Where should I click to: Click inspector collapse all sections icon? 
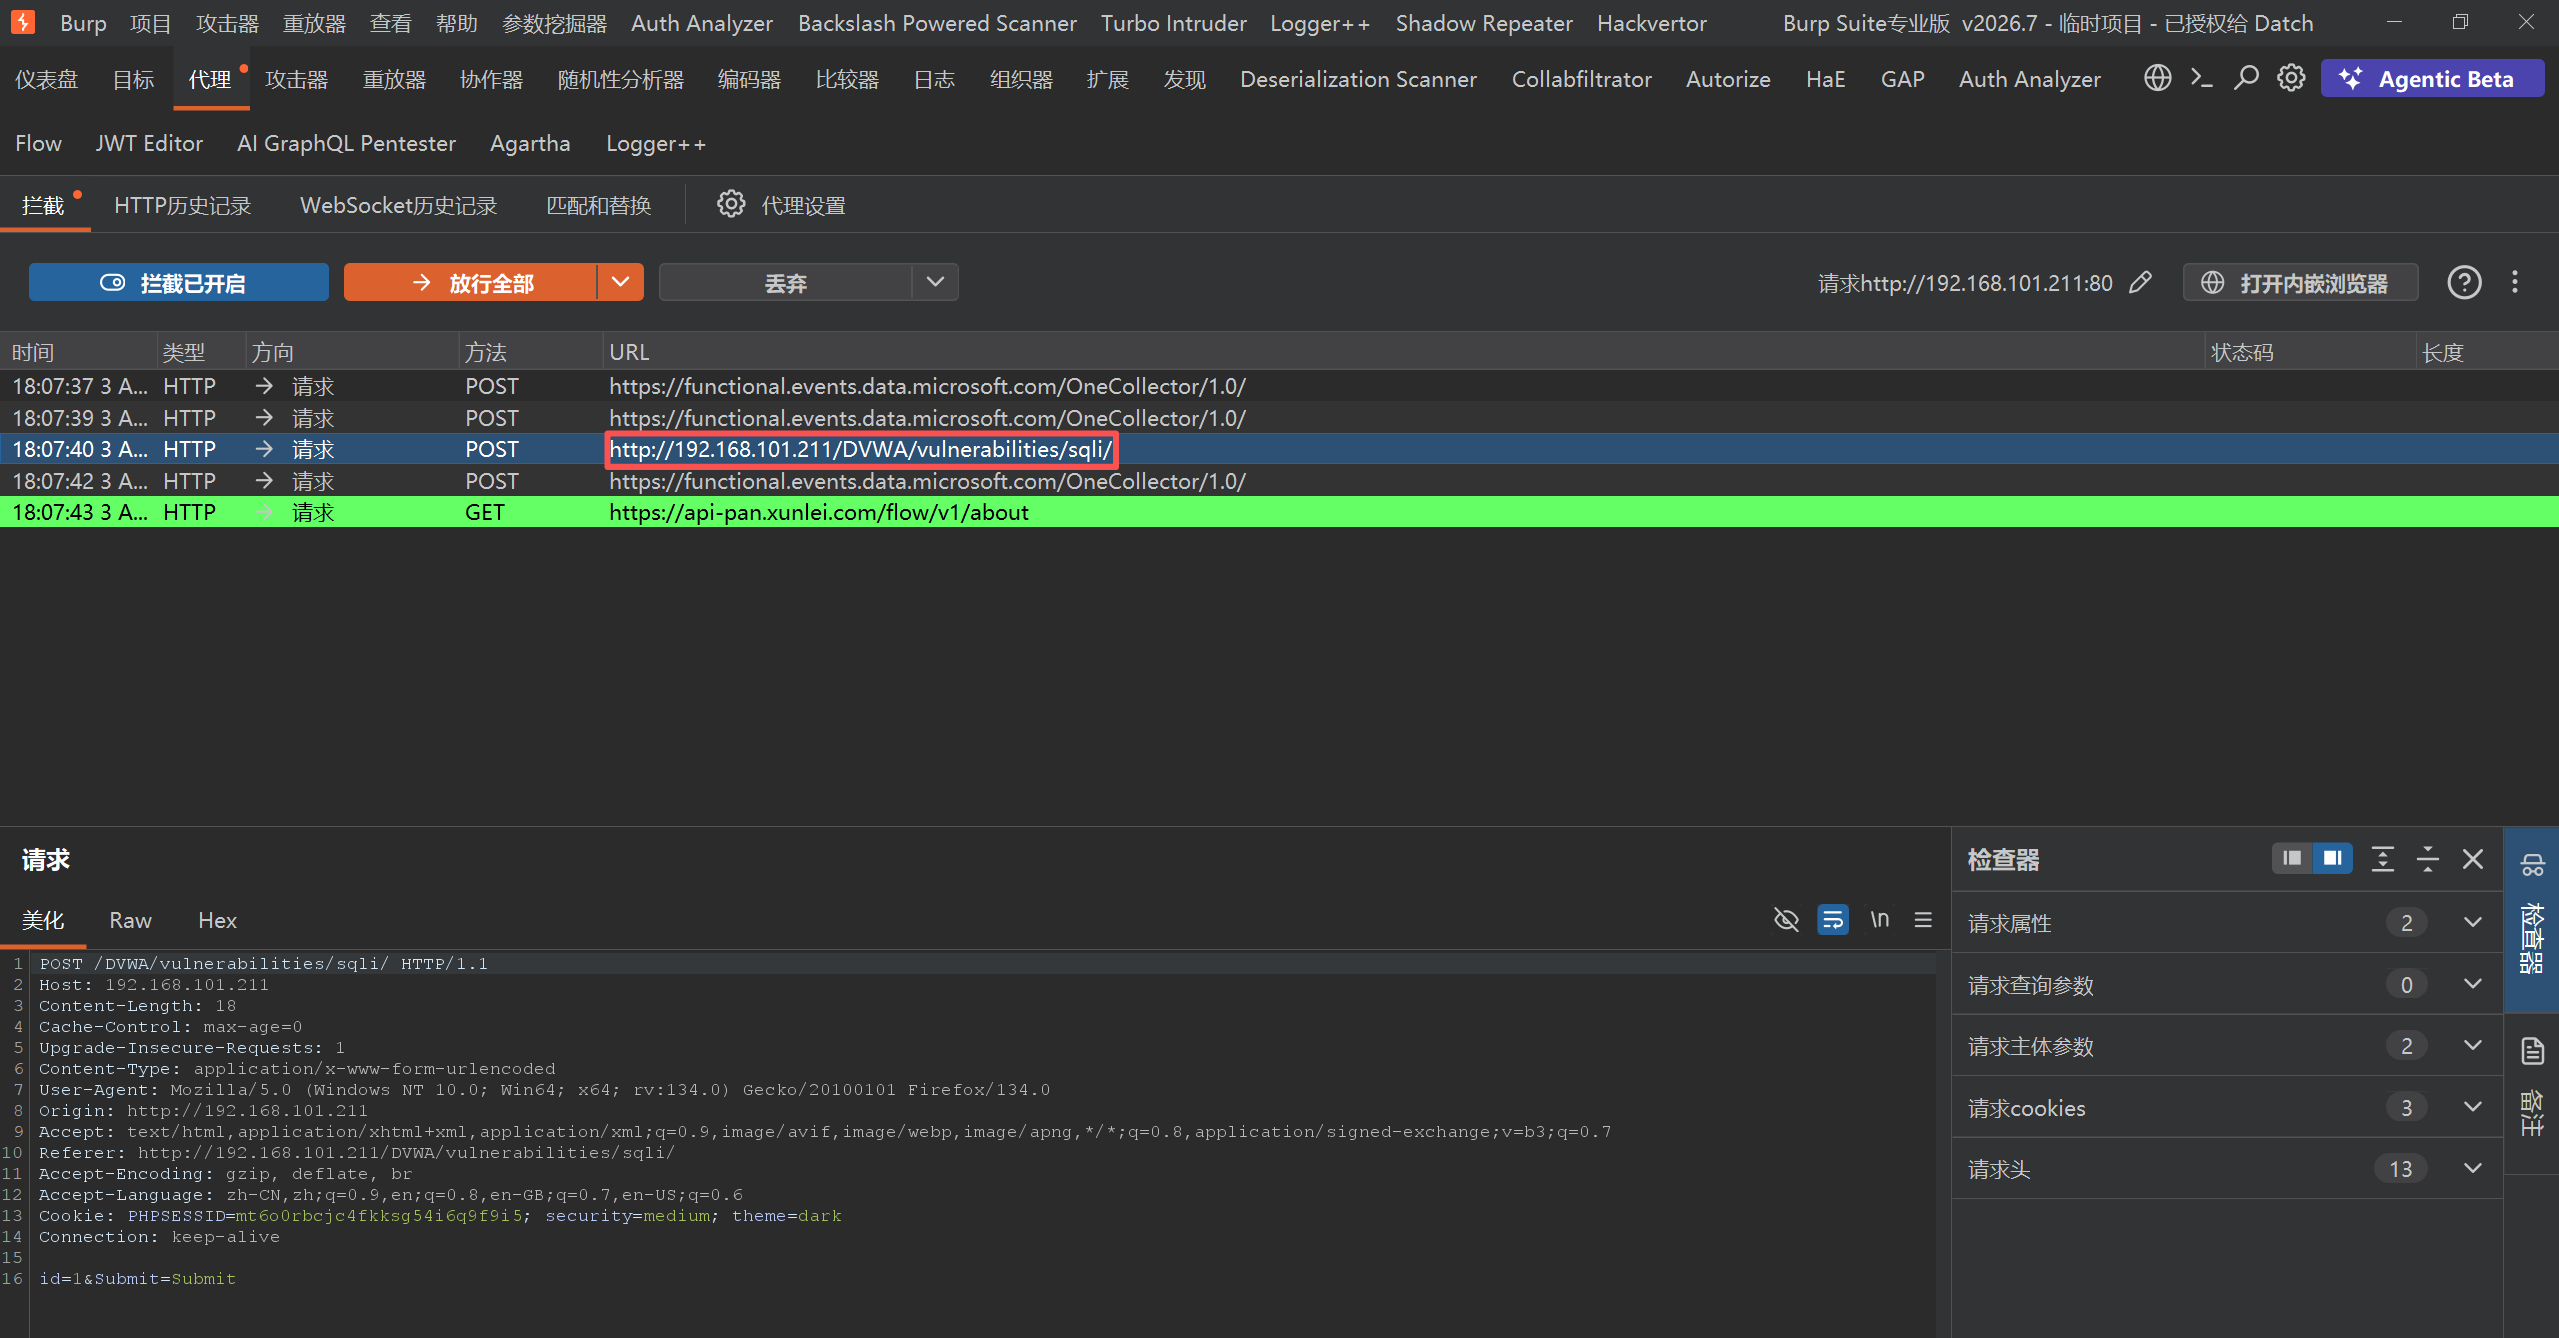pyautogui.click(x=2428, y=859)
